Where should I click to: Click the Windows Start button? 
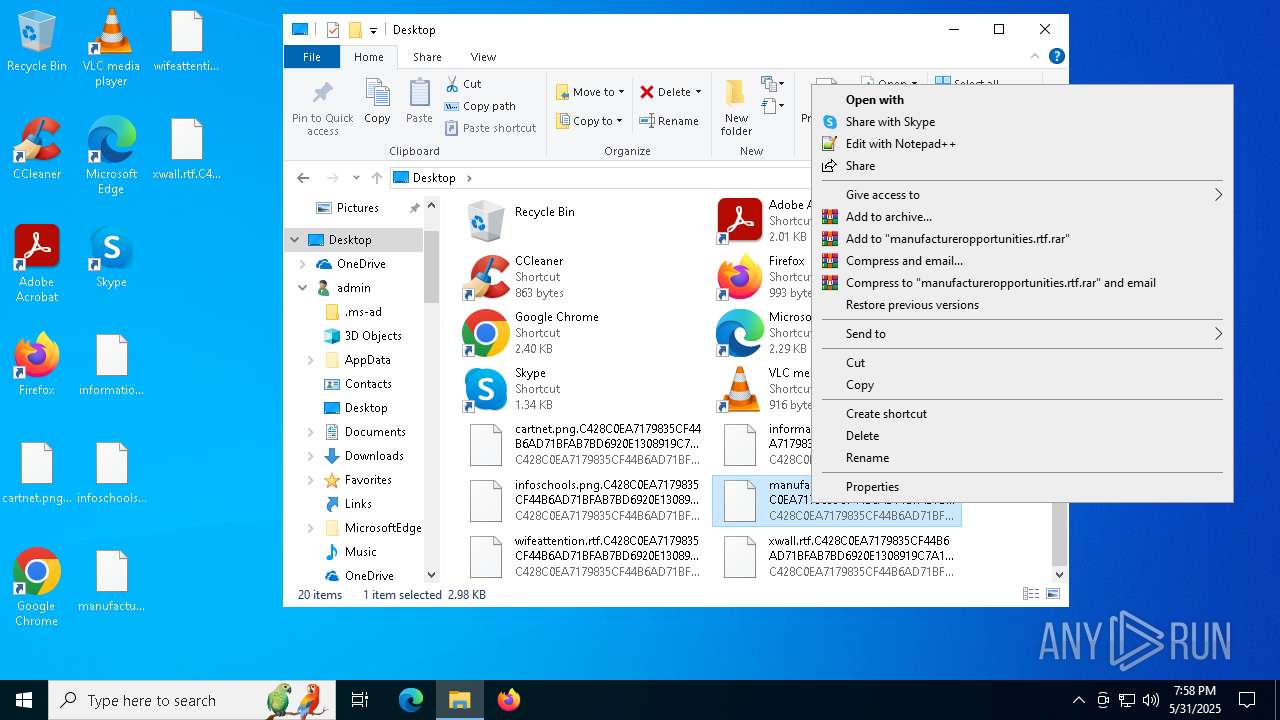click(24, 700)
